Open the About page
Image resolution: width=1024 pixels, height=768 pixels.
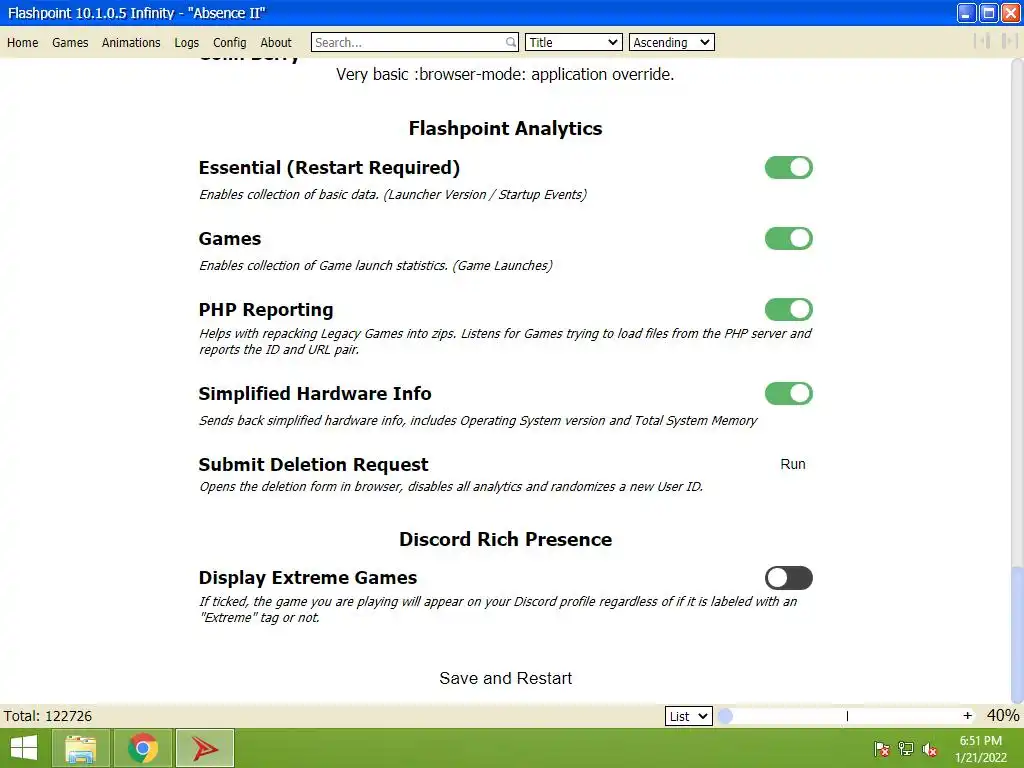point(276,42)
